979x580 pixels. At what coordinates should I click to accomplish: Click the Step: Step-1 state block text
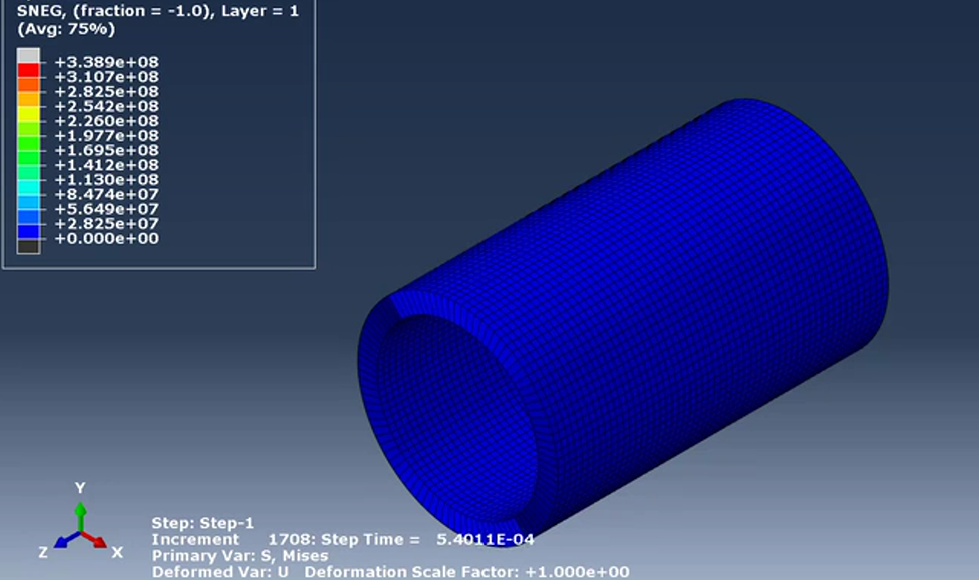pos(202,523)
